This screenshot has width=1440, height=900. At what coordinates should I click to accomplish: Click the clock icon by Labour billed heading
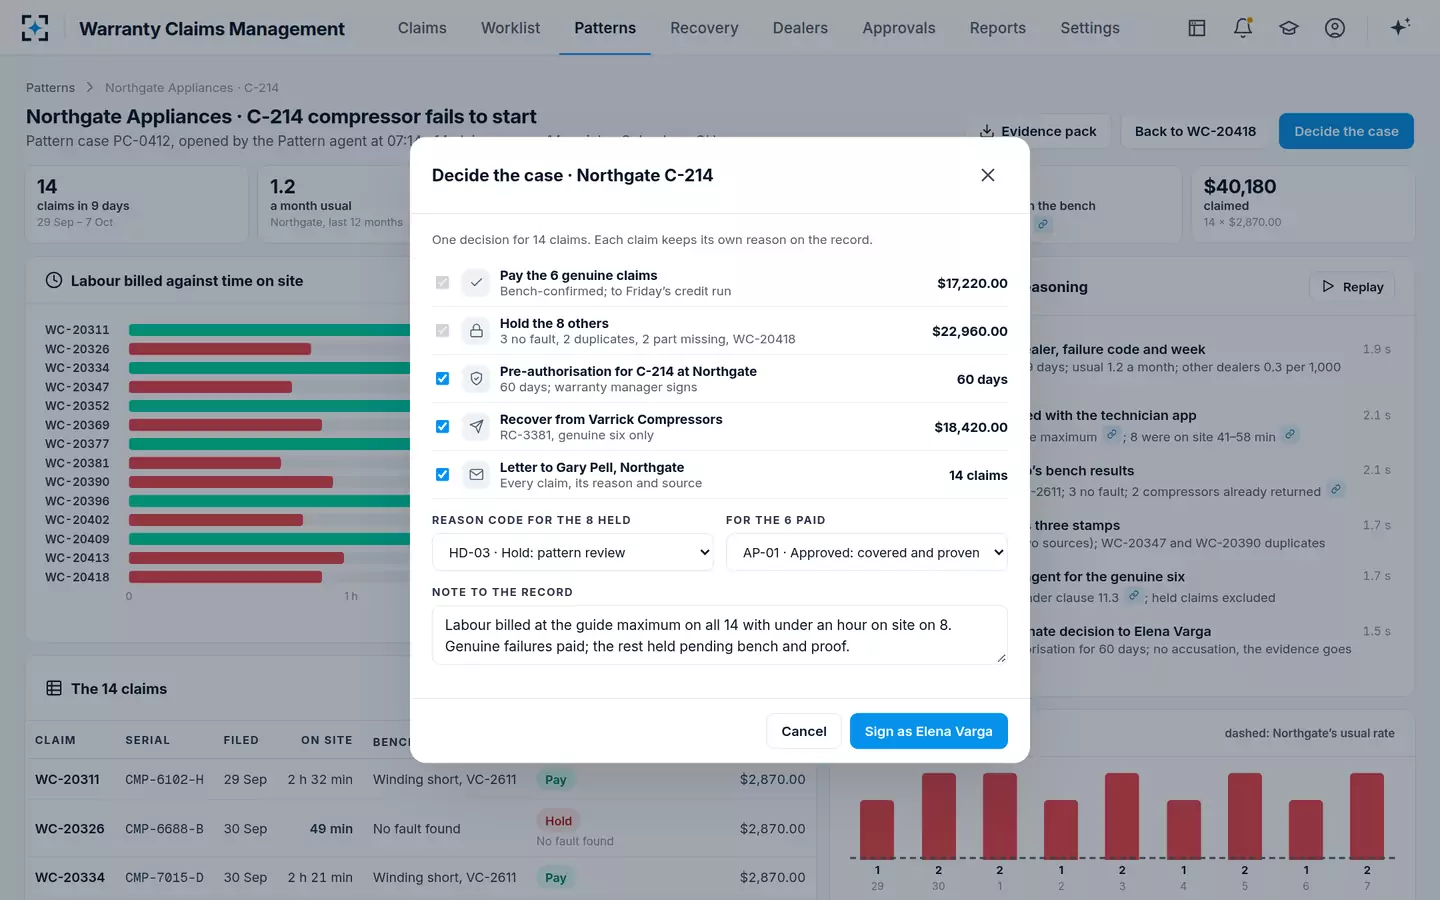point(54,281)
